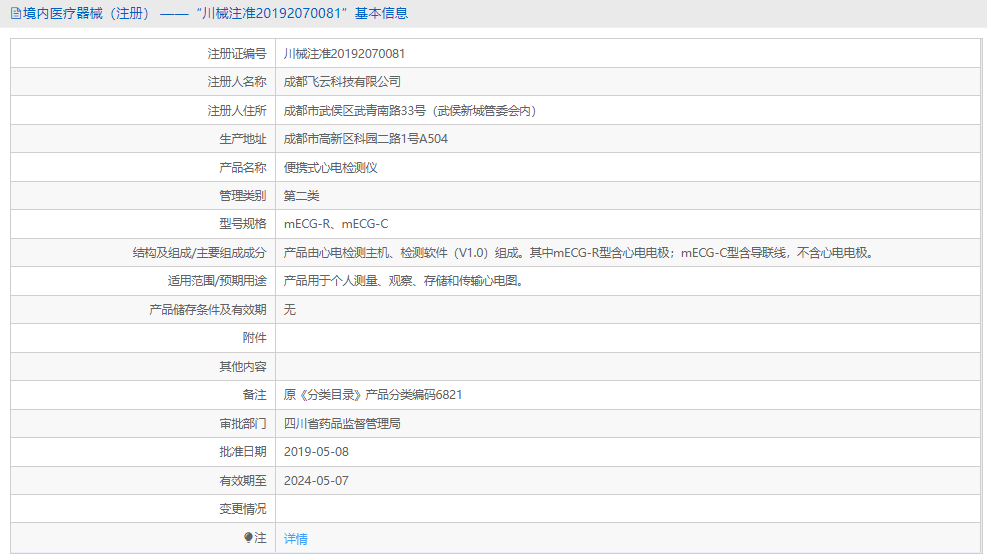Click the 备注 label

(x=254, y=395)
